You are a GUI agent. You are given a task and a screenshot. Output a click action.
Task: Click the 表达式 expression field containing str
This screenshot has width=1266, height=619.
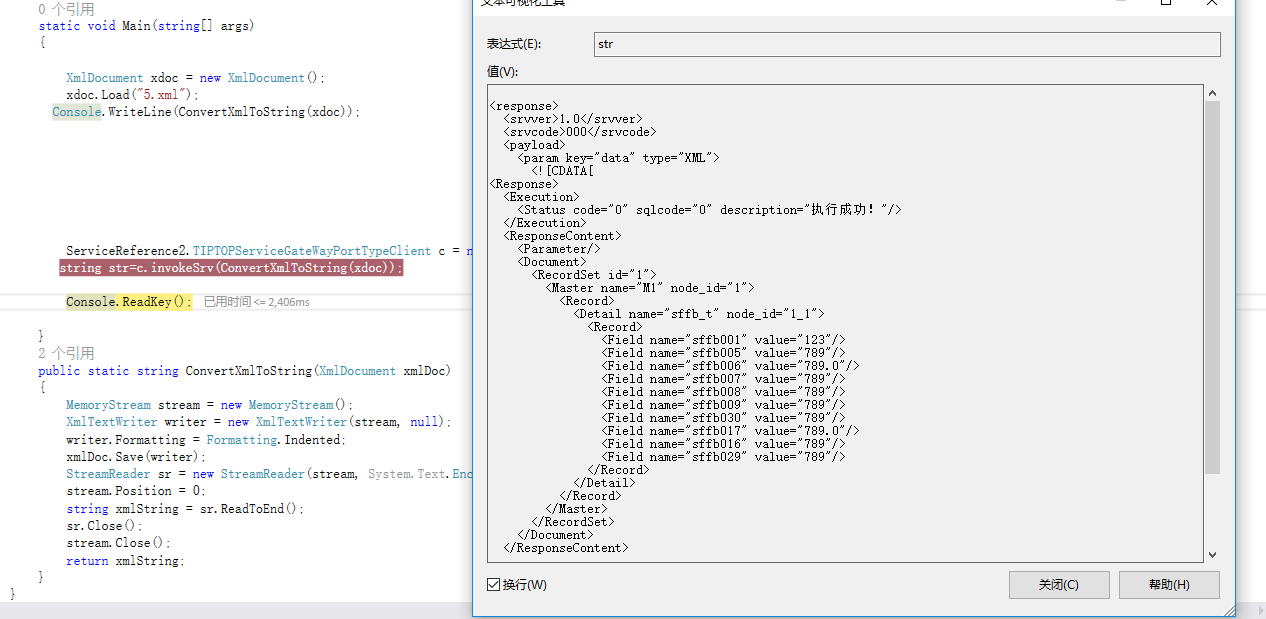(x=906, y=45)
